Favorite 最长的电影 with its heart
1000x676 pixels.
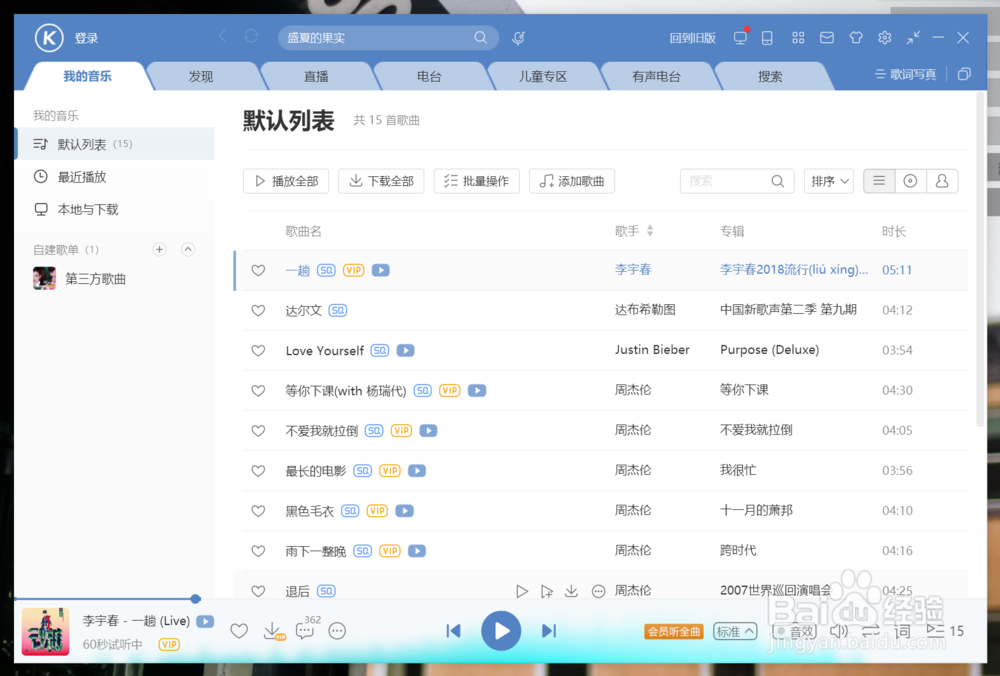click(x=258, y=471)
